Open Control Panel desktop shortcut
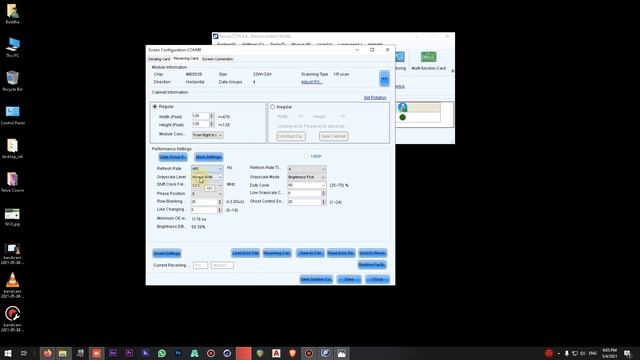 click(12, 115)
